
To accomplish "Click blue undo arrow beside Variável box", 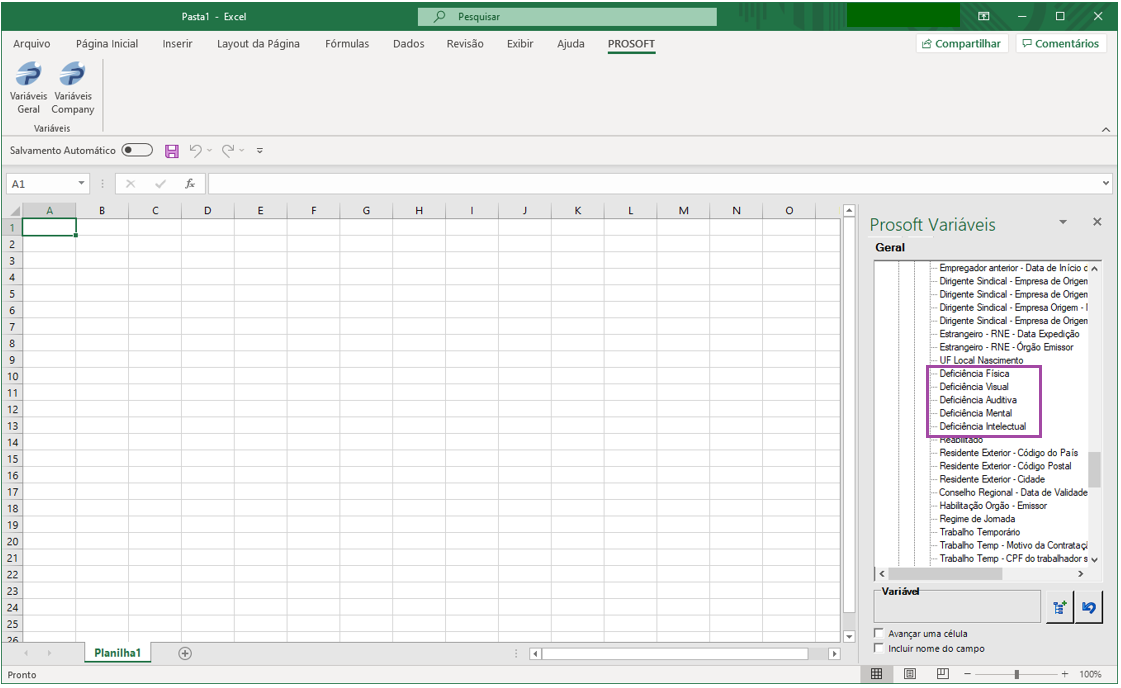I will click(1088, 607).
